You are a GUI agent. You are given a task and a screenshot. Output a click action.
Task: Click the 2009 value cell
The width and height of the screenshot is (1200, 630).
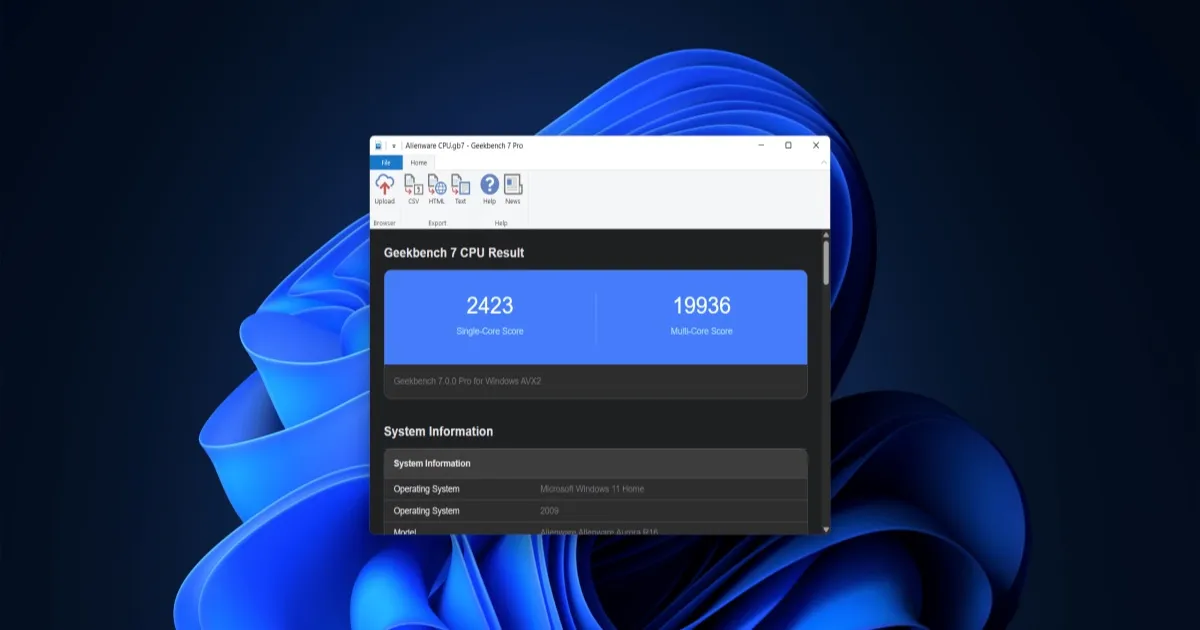pyautogui.click(x=550, y=511)
